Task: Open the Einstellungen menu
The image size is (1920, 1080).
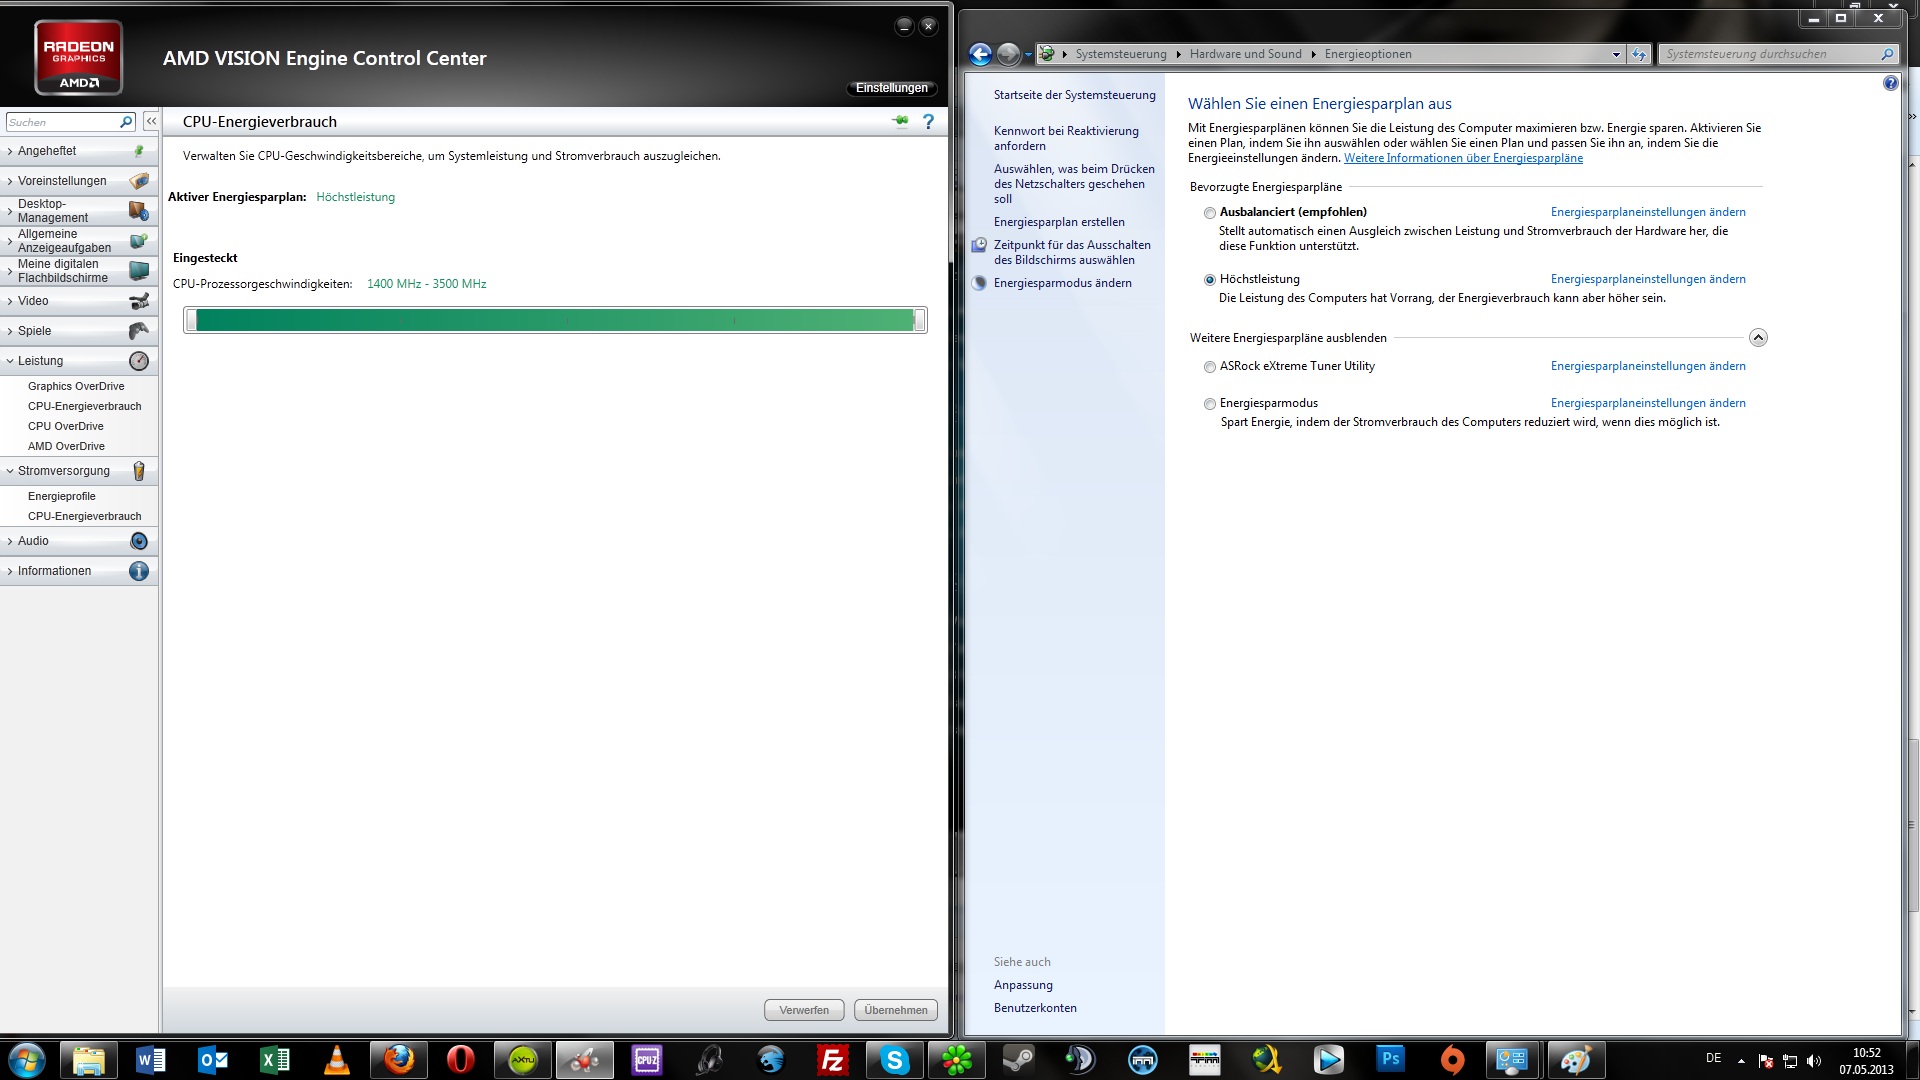Action: tap(891, 88)
